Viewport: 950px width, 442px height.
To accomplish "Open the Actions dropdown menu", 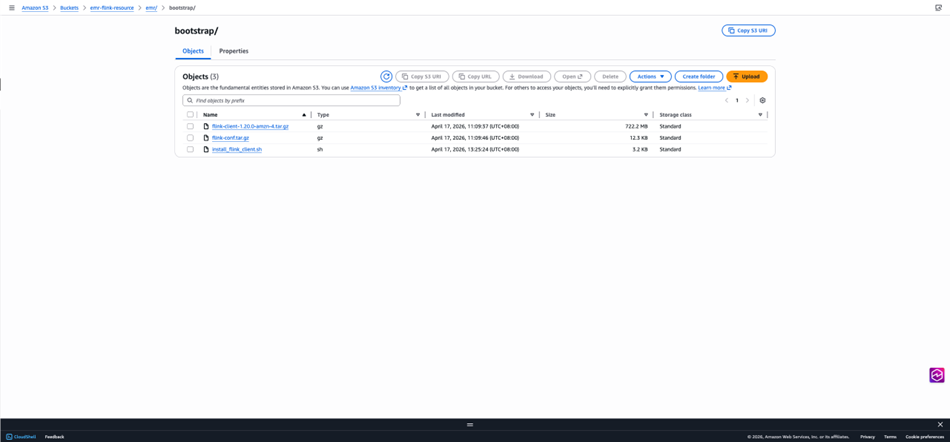I will tap(650, 76).
